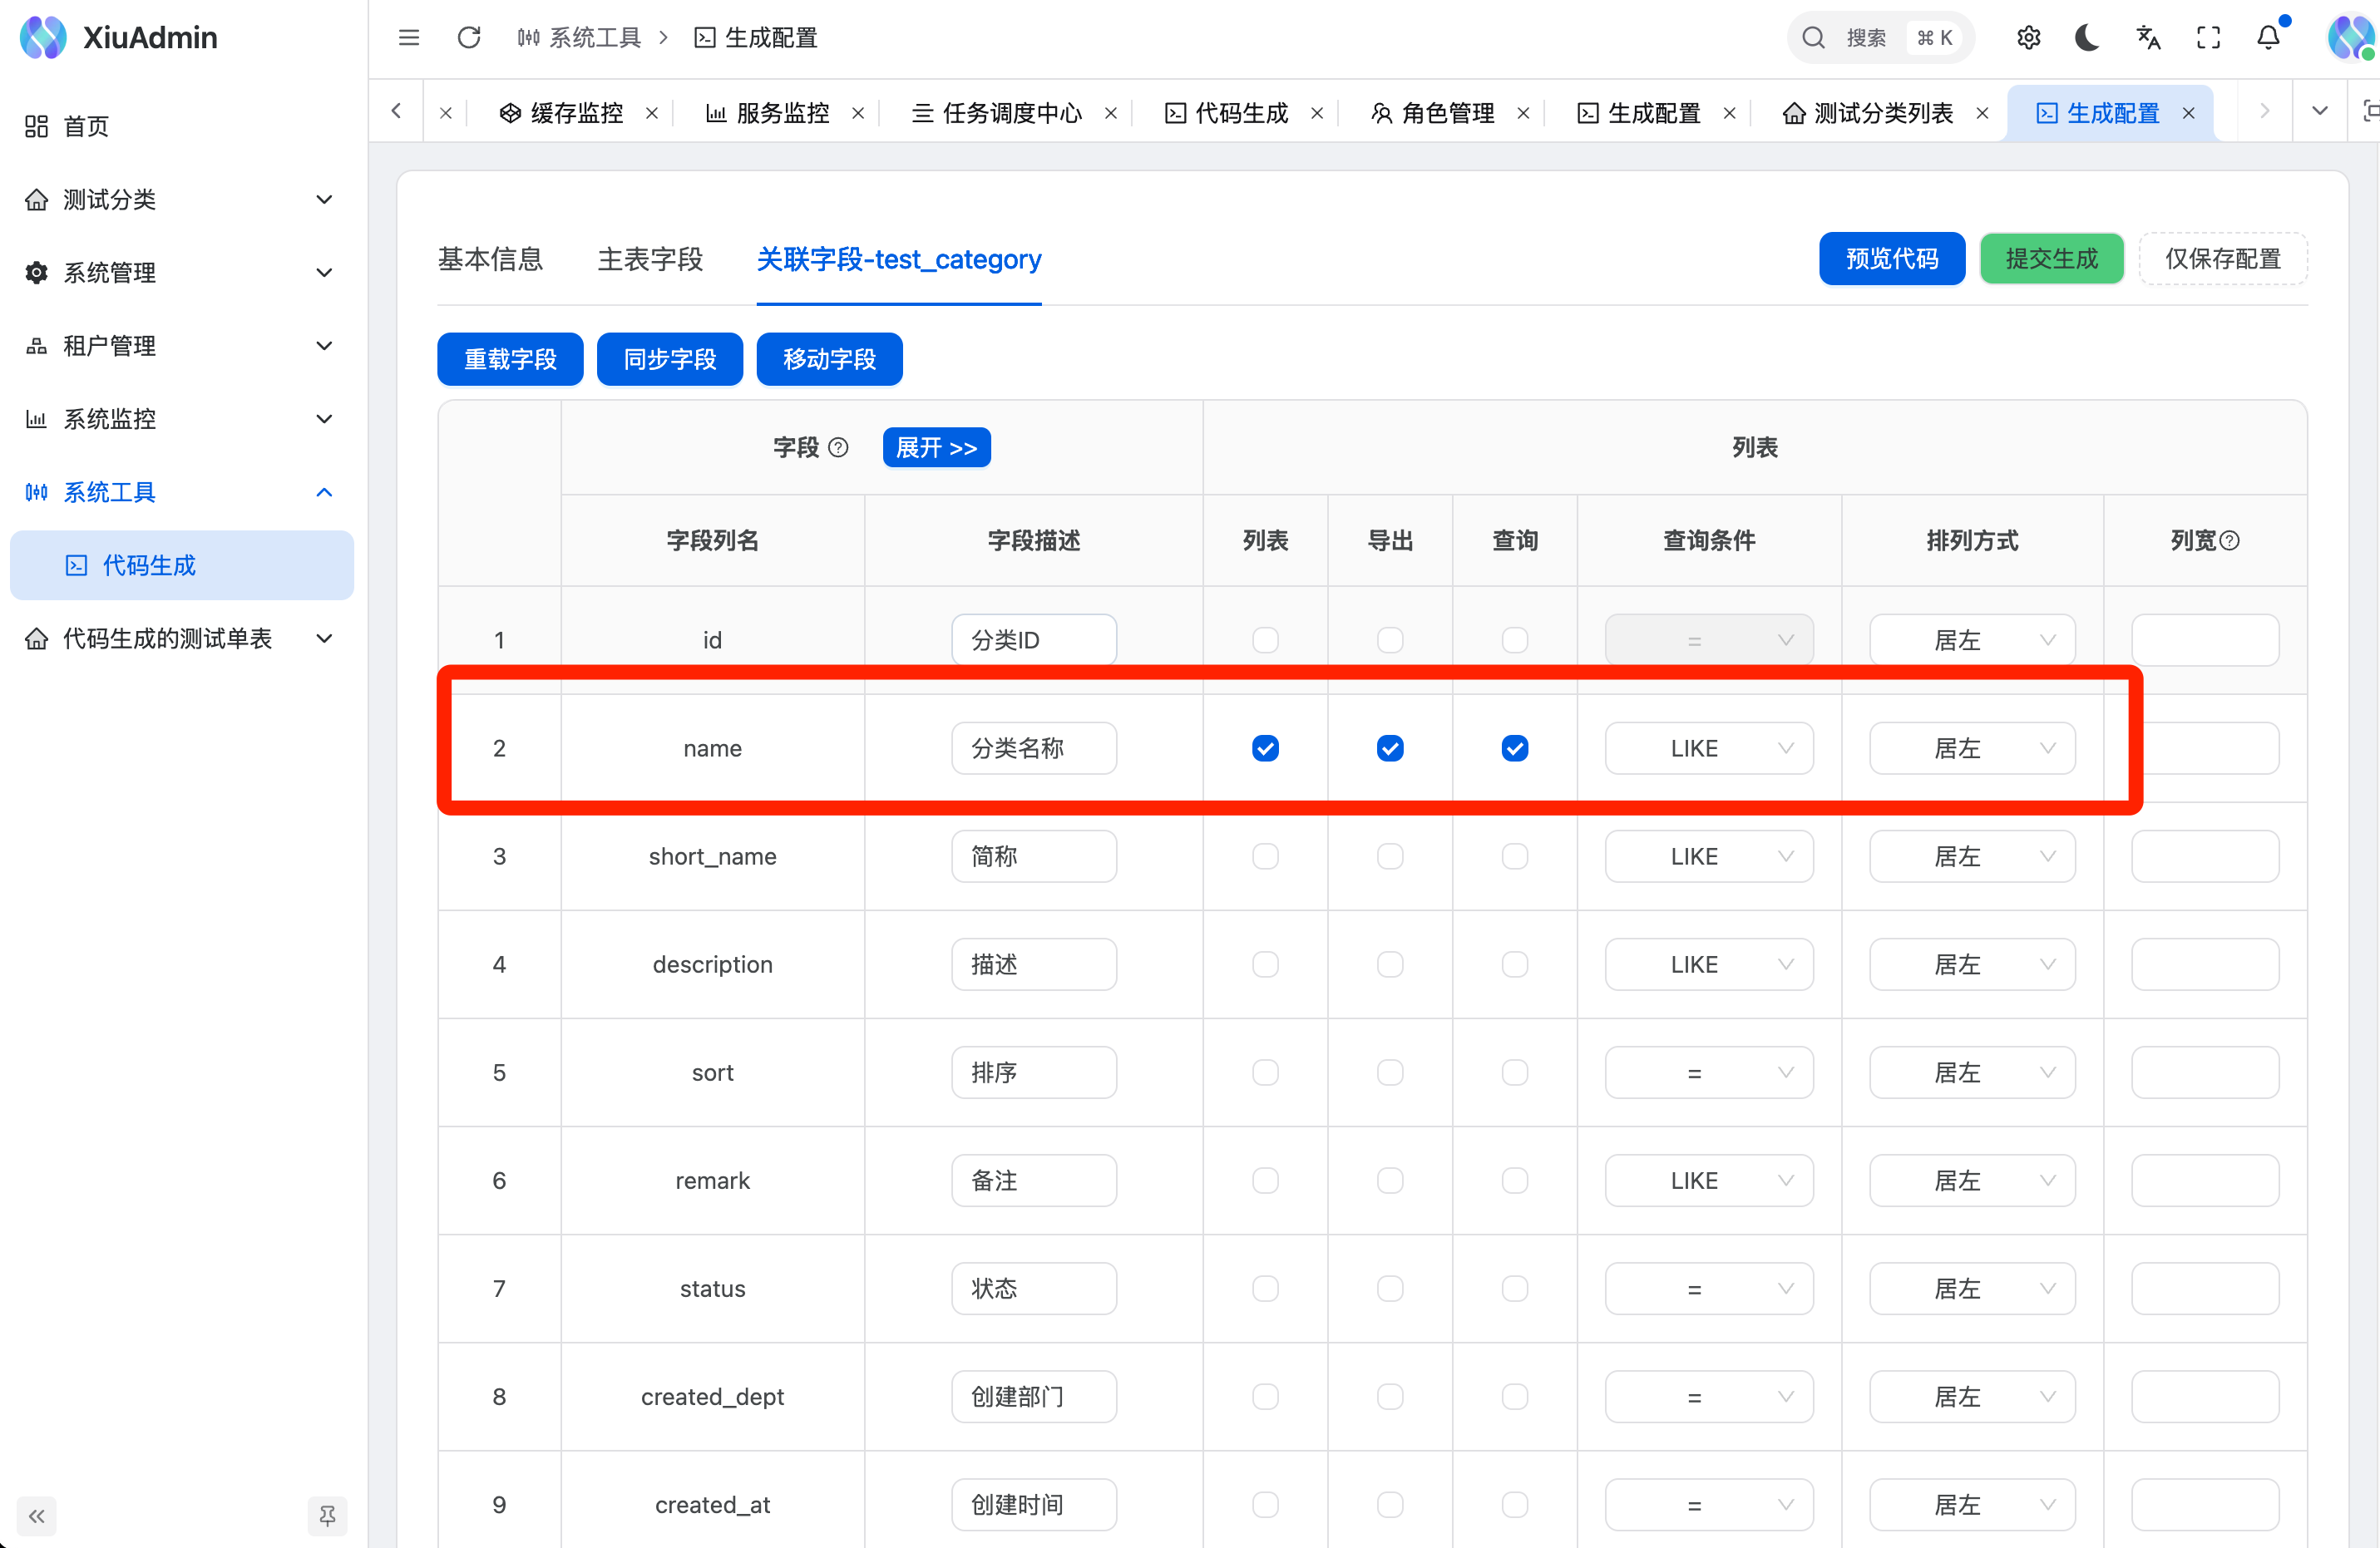Click the 预览代码 button

point(1891,259)
